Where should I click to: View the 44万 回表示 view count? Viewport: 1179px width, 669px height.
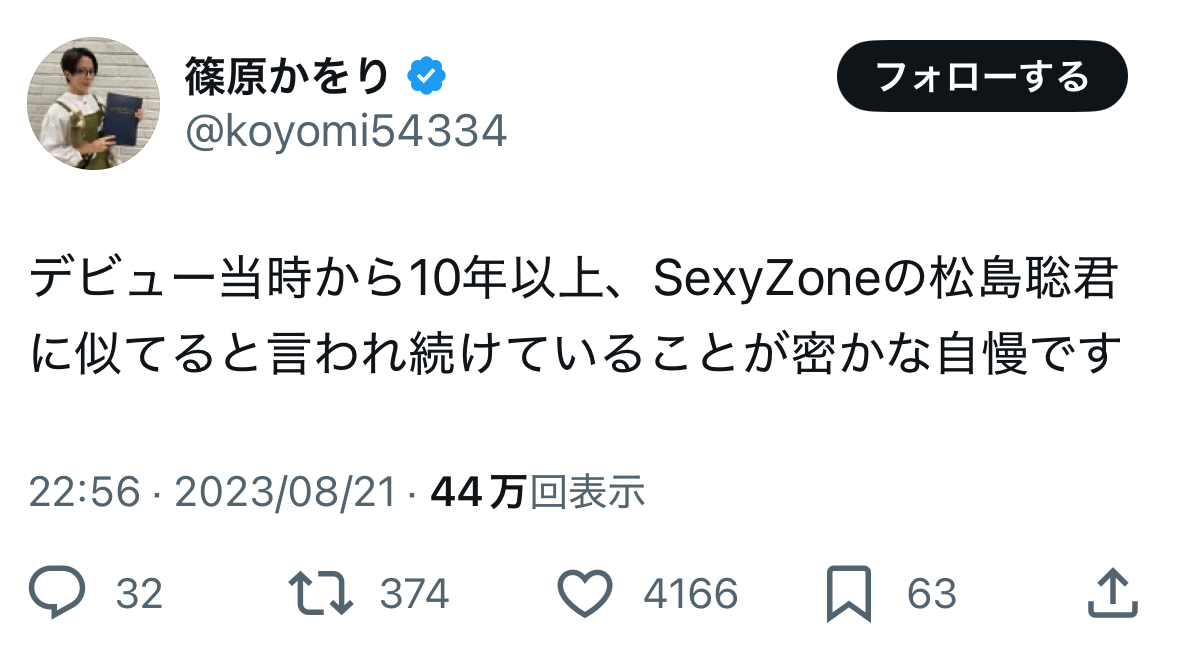coord(538,492)
